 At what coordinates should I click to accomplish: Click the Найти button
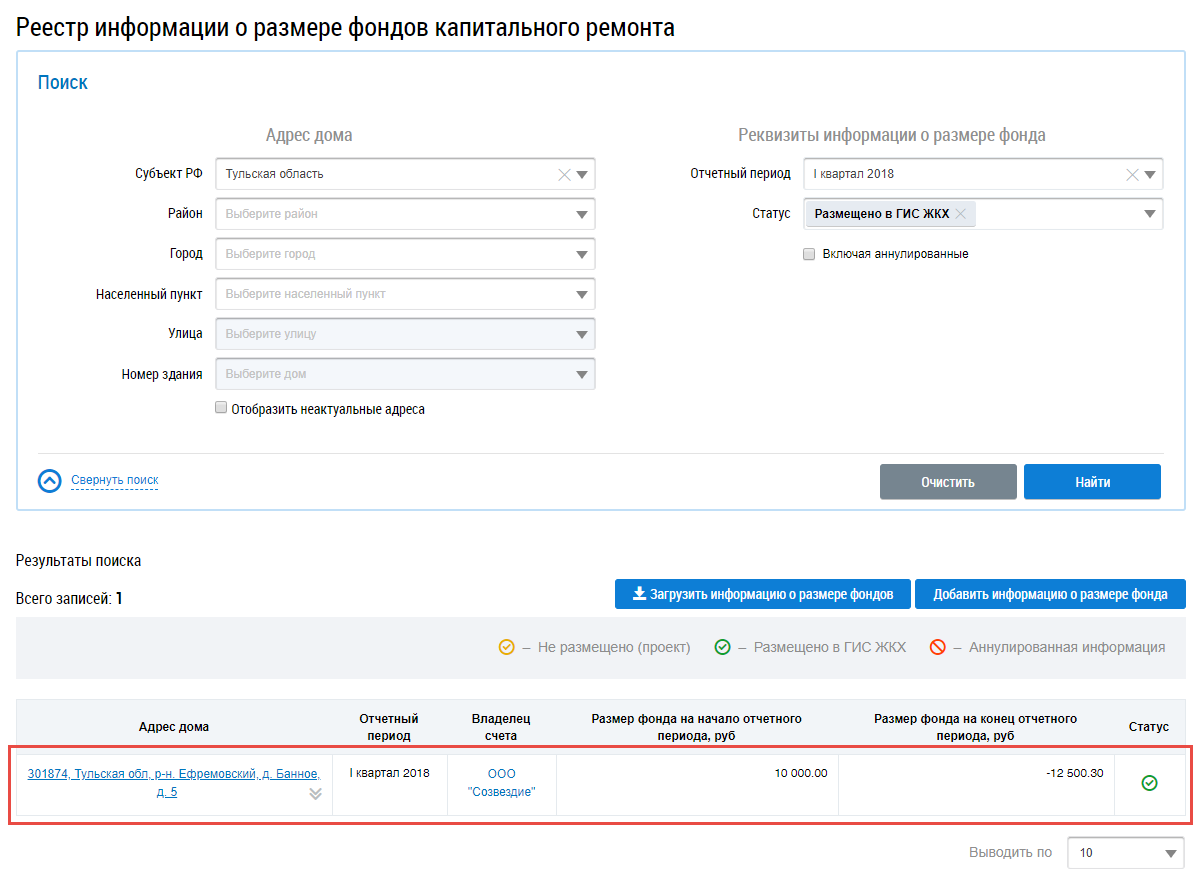[1092, 482]
